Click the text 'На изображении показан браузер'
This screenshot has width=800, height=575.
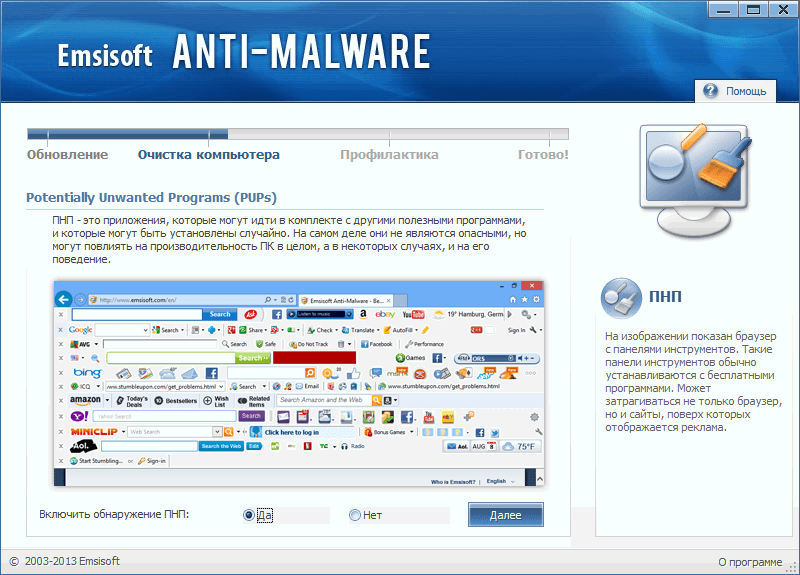tap(691, 336)
